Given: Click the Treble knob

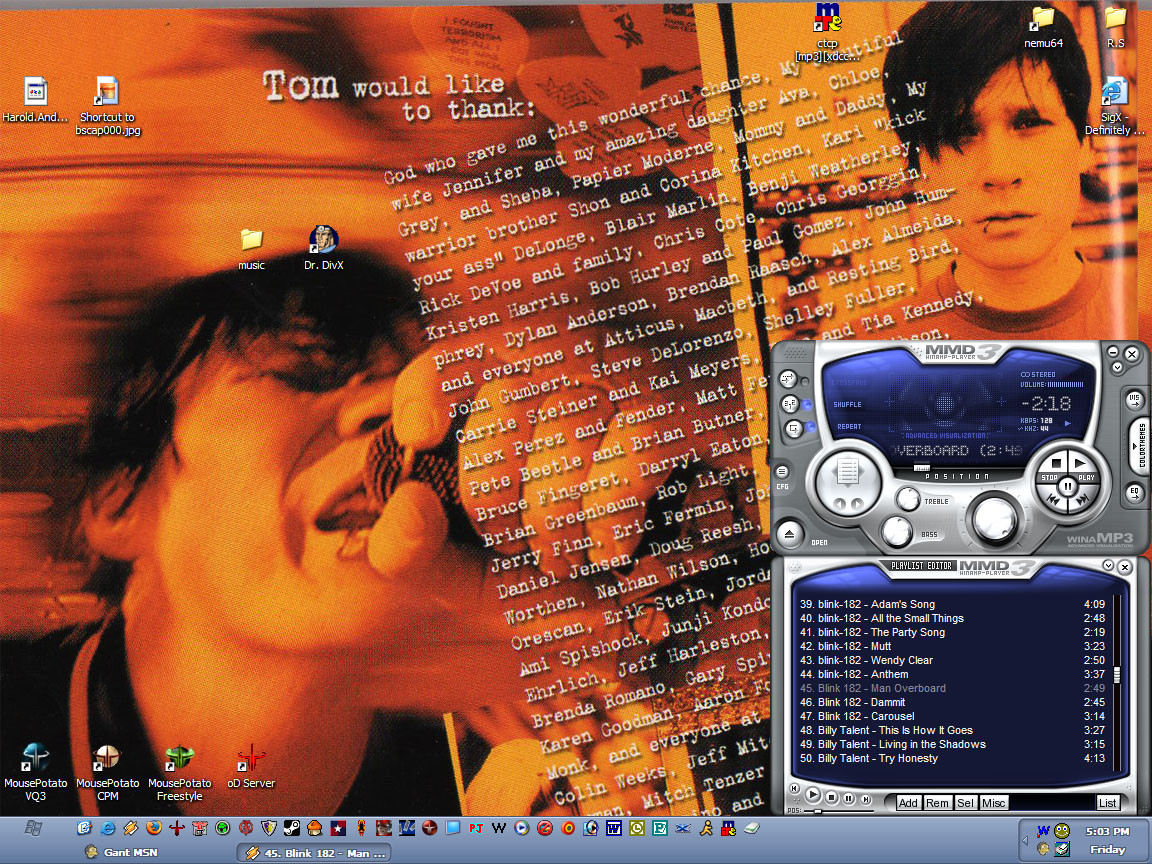Looking at the screenshot, I should [908, 500].
